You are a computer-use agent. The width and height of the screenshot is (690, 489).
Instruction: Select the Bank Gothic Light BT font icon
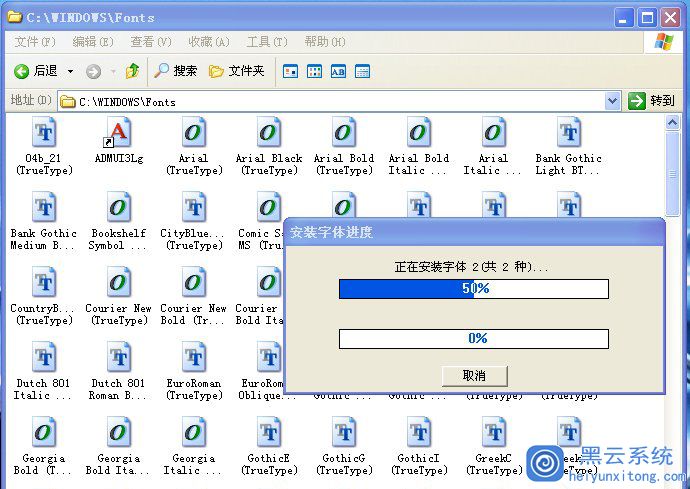[569, 132]
